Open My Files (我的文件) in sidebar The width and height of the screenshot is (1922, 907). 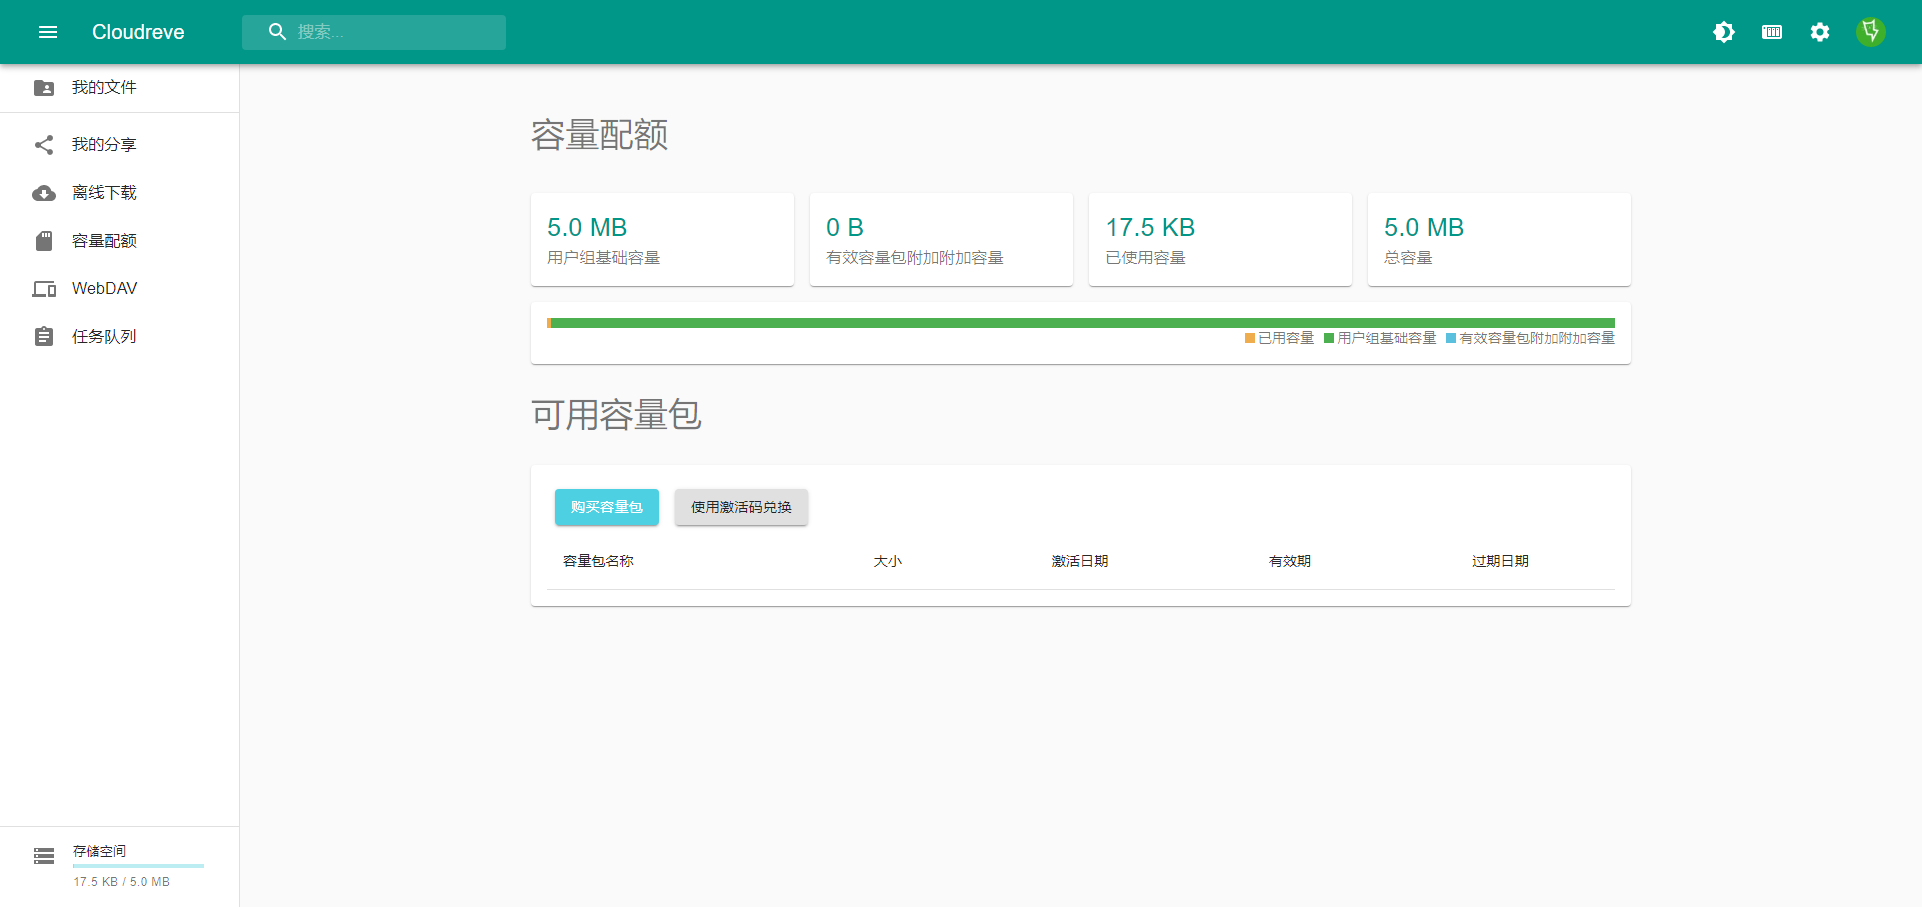pos(104,88)
